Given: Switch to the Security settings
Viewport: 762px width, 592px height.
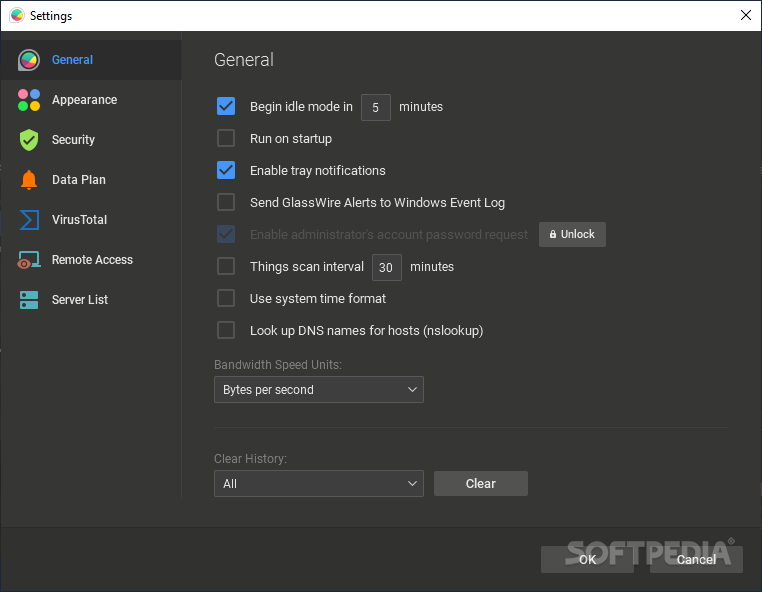Looking at the screenshot, I should pos(91,139).
